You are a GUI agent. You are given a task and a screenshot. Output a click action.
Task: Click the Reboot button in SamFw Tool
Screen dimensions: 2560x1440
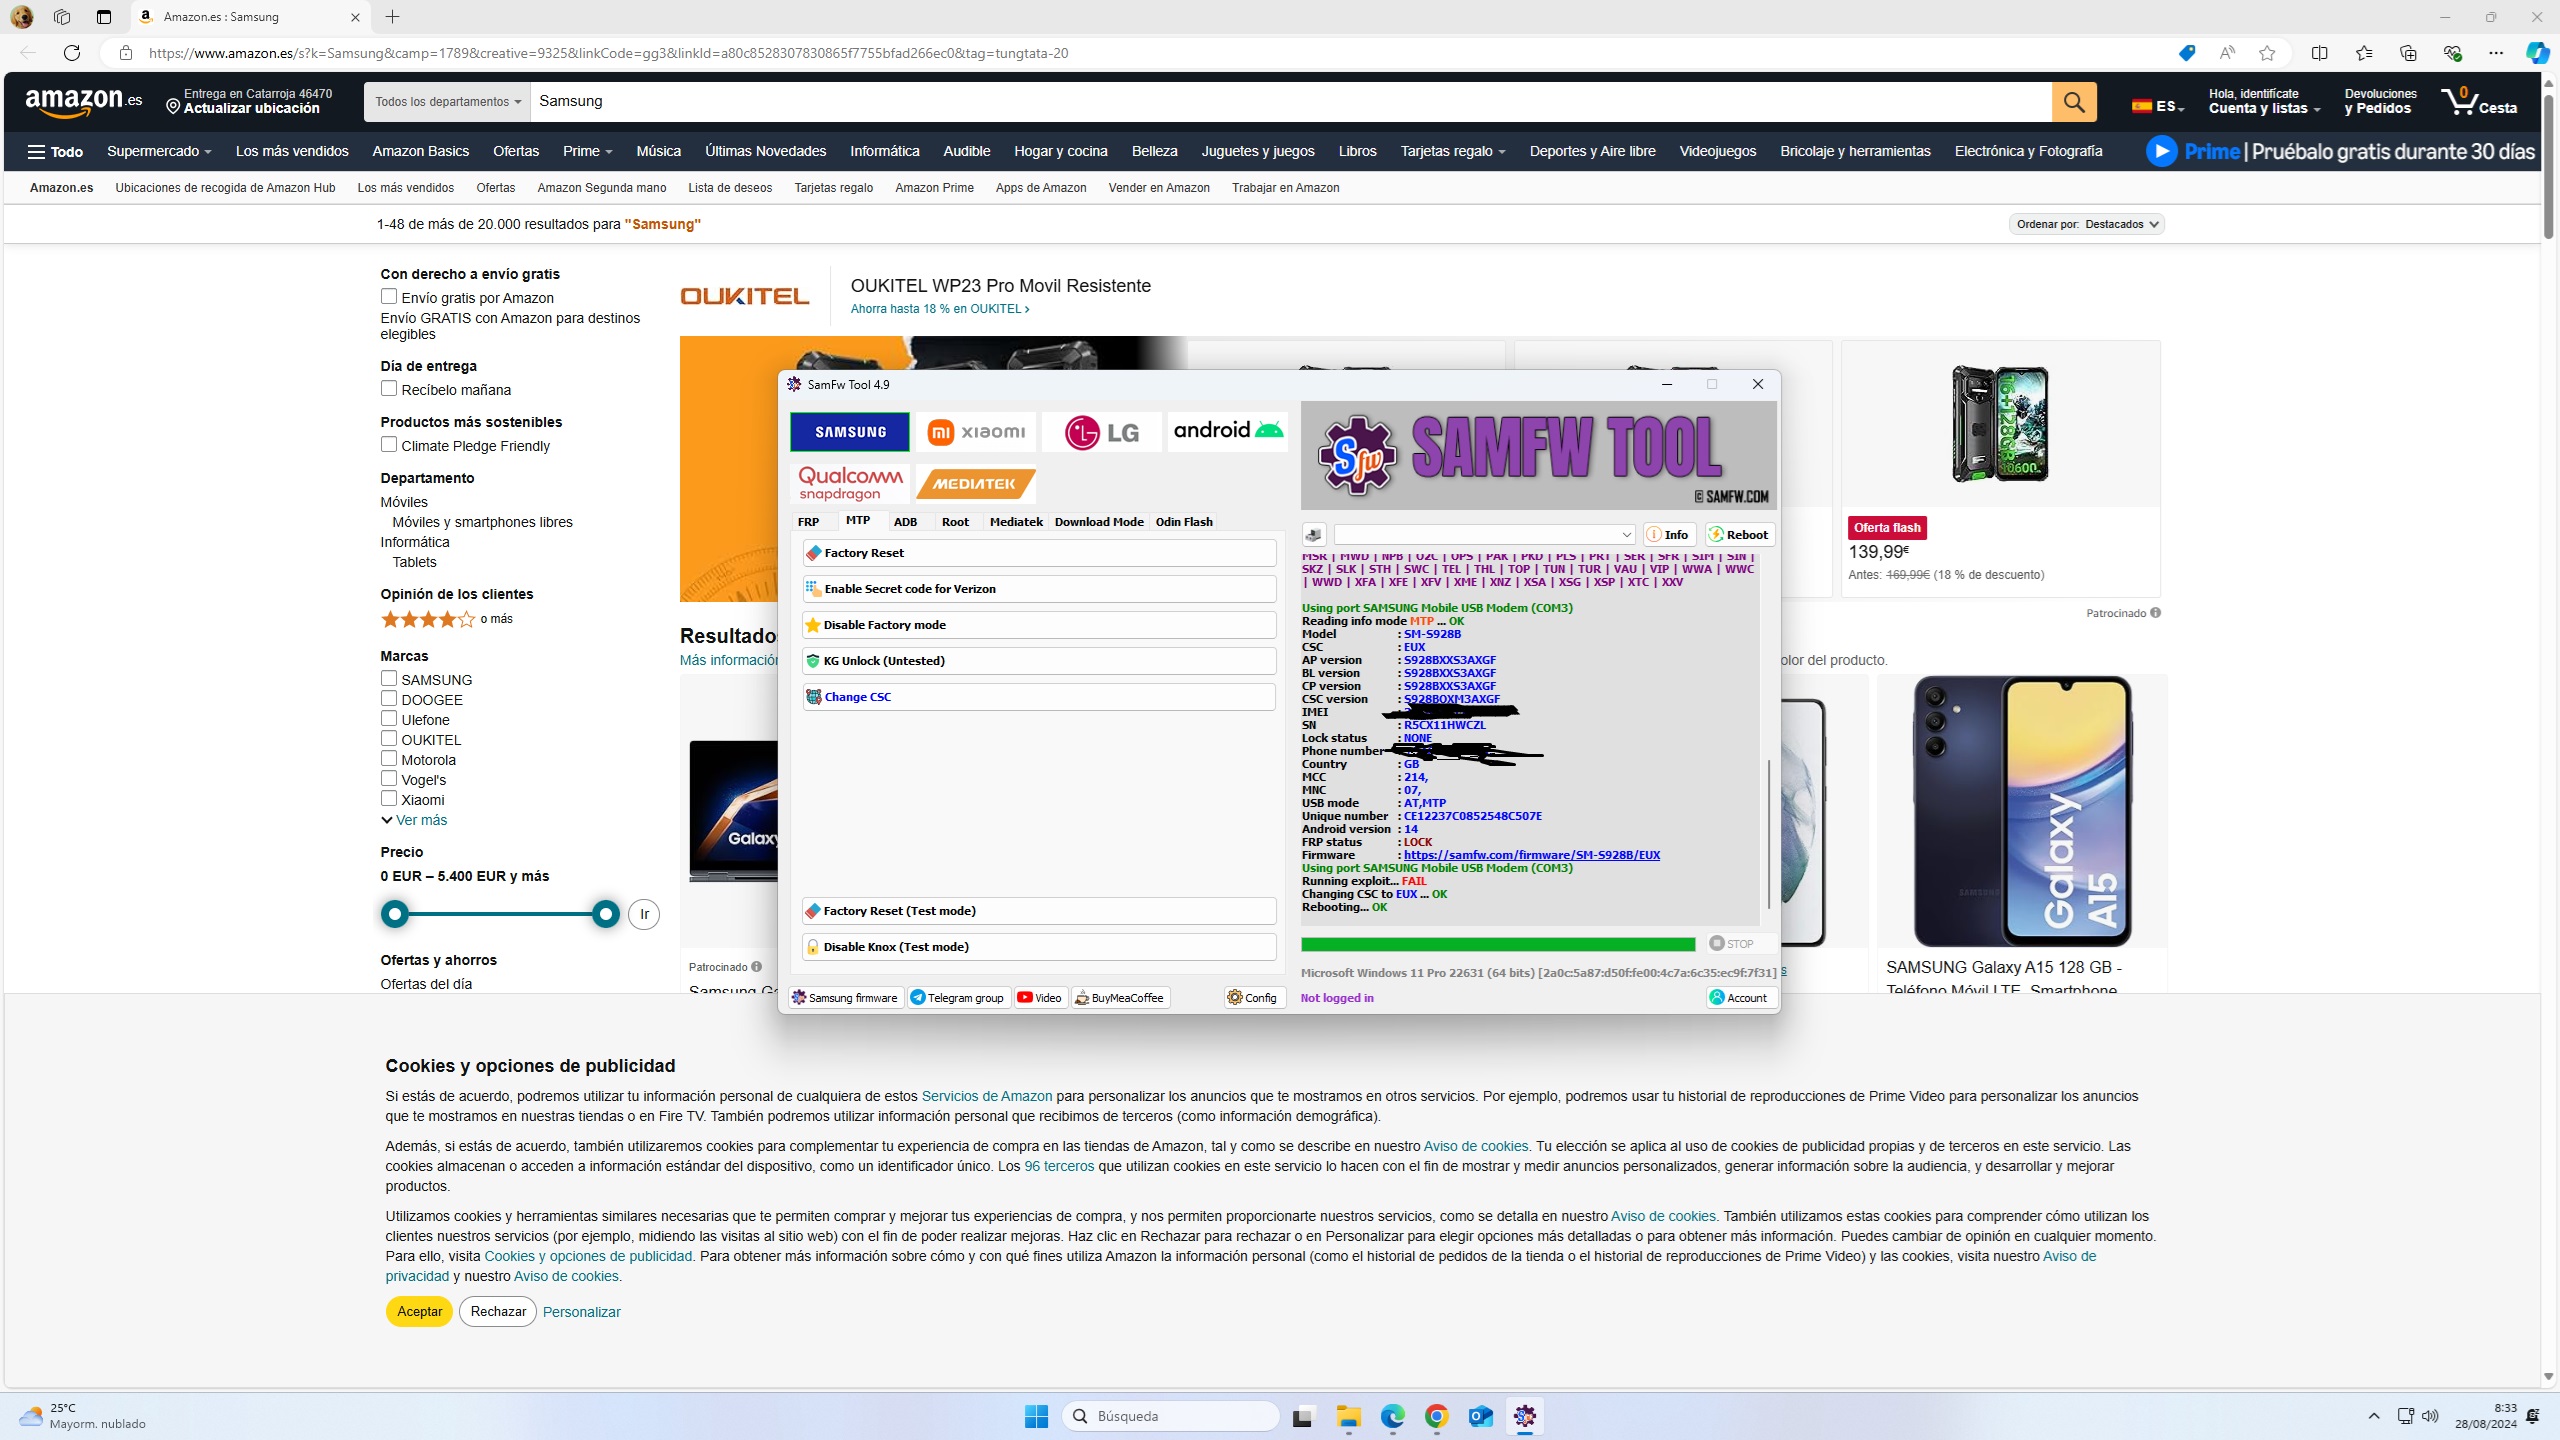pyautogui.click(x=1740, y=535)
